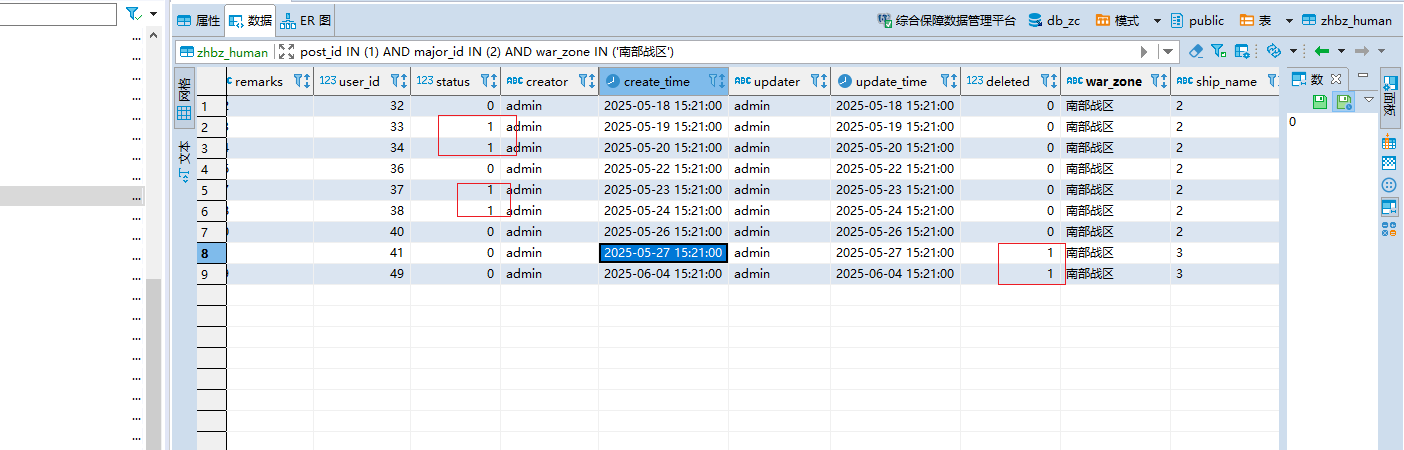
Task: Toggle the 面板 panels button
Action: pyautogui.click(x=1390, y=97)
